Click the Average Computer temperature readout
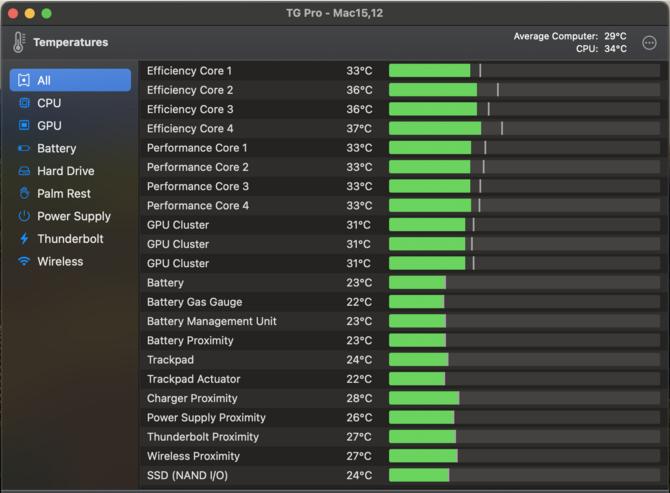The height and width of the screenshot is (493, 670). tap(570, 36)
